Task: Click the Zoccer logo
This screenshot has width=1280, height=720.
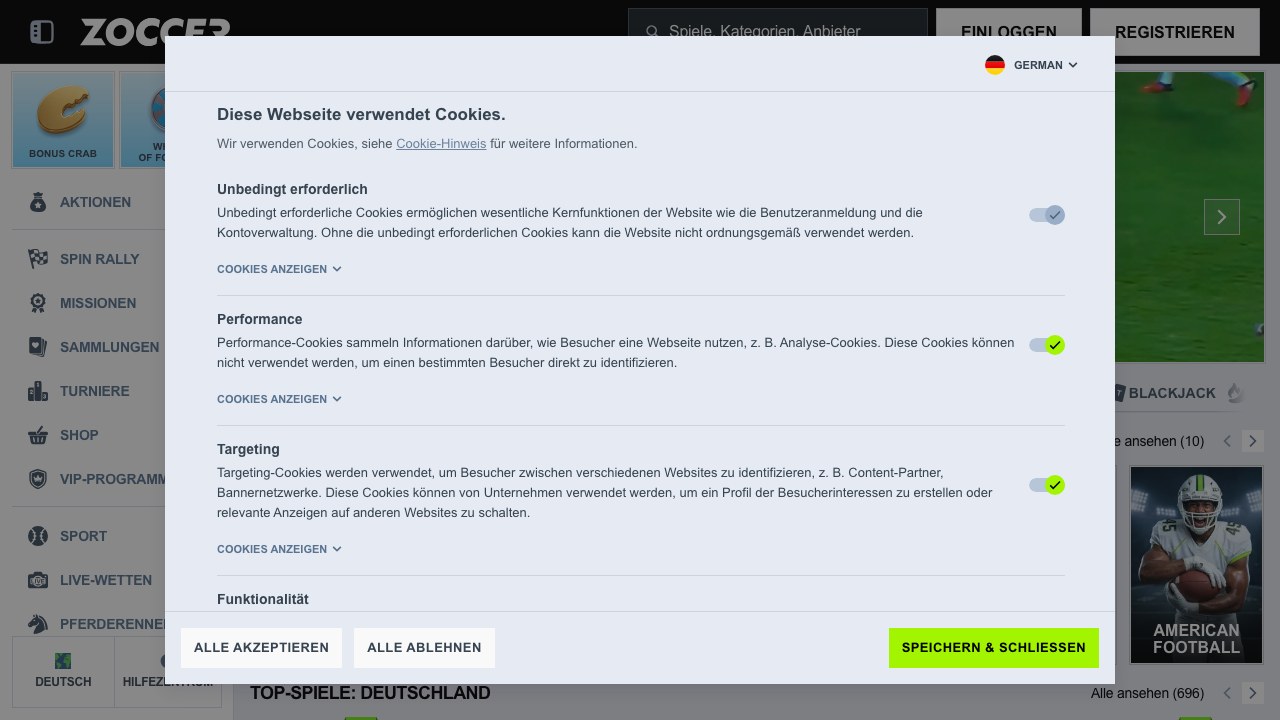Action: [x=155, y=31]
